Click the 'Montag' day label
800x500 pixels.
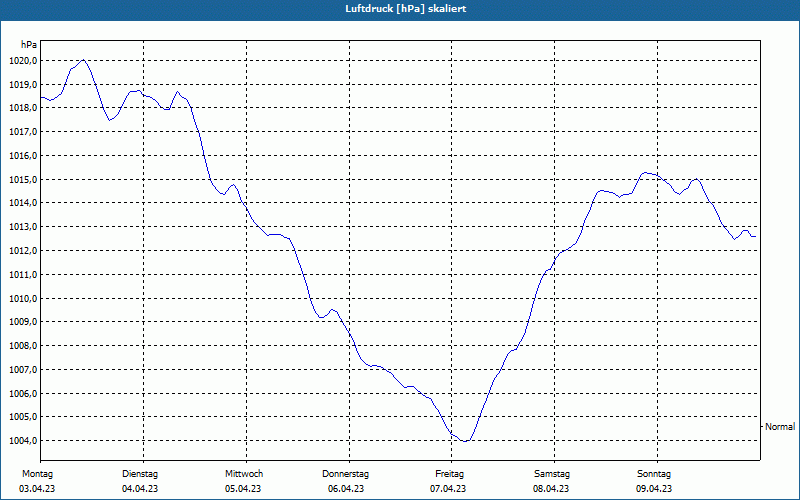37,474
